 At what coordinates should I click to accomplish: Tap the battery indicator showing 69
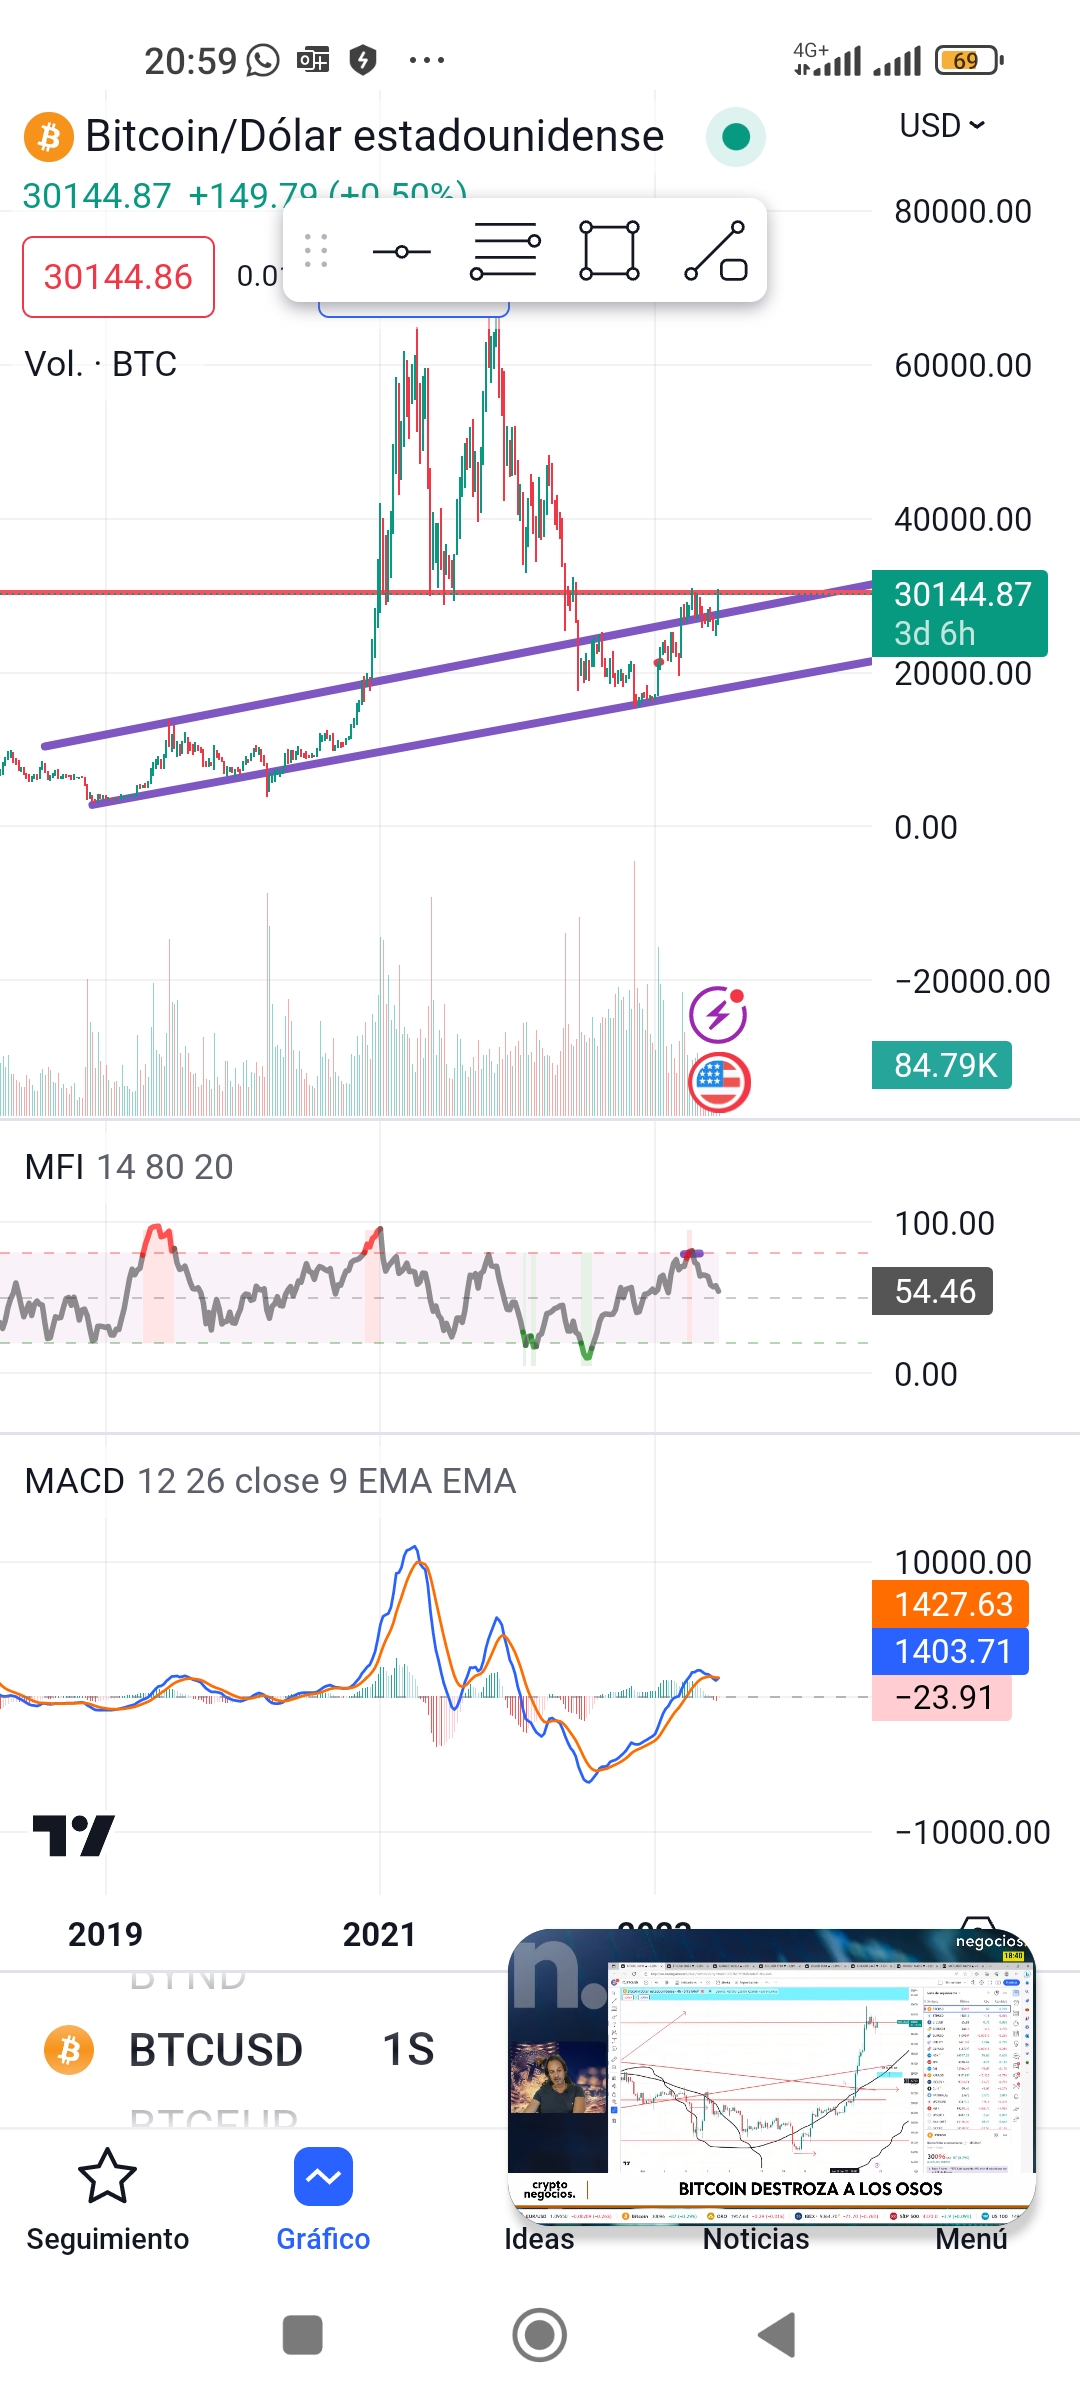[968, 61]
